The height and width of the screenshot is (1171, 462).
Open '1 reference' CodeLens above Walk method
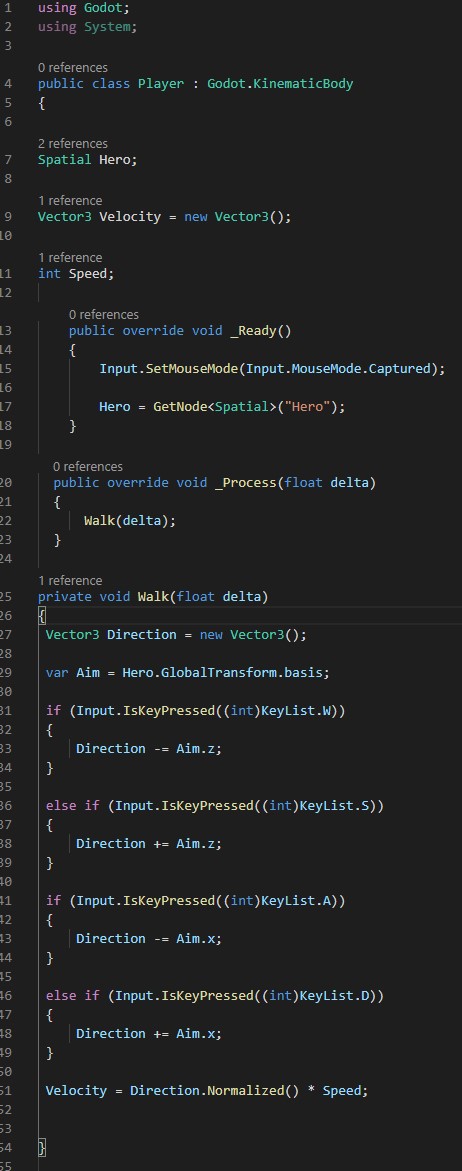click(70, 580)
